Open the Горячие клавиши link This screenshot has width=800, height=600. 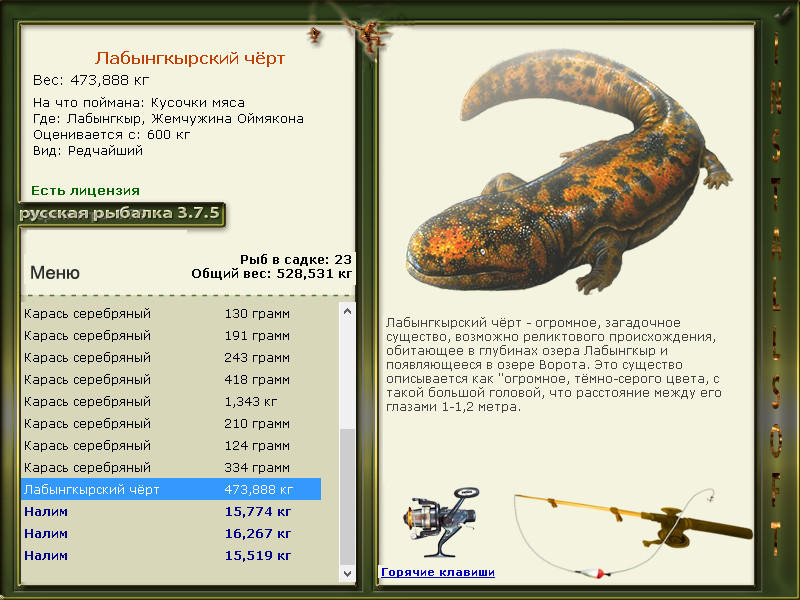[438, 572]
